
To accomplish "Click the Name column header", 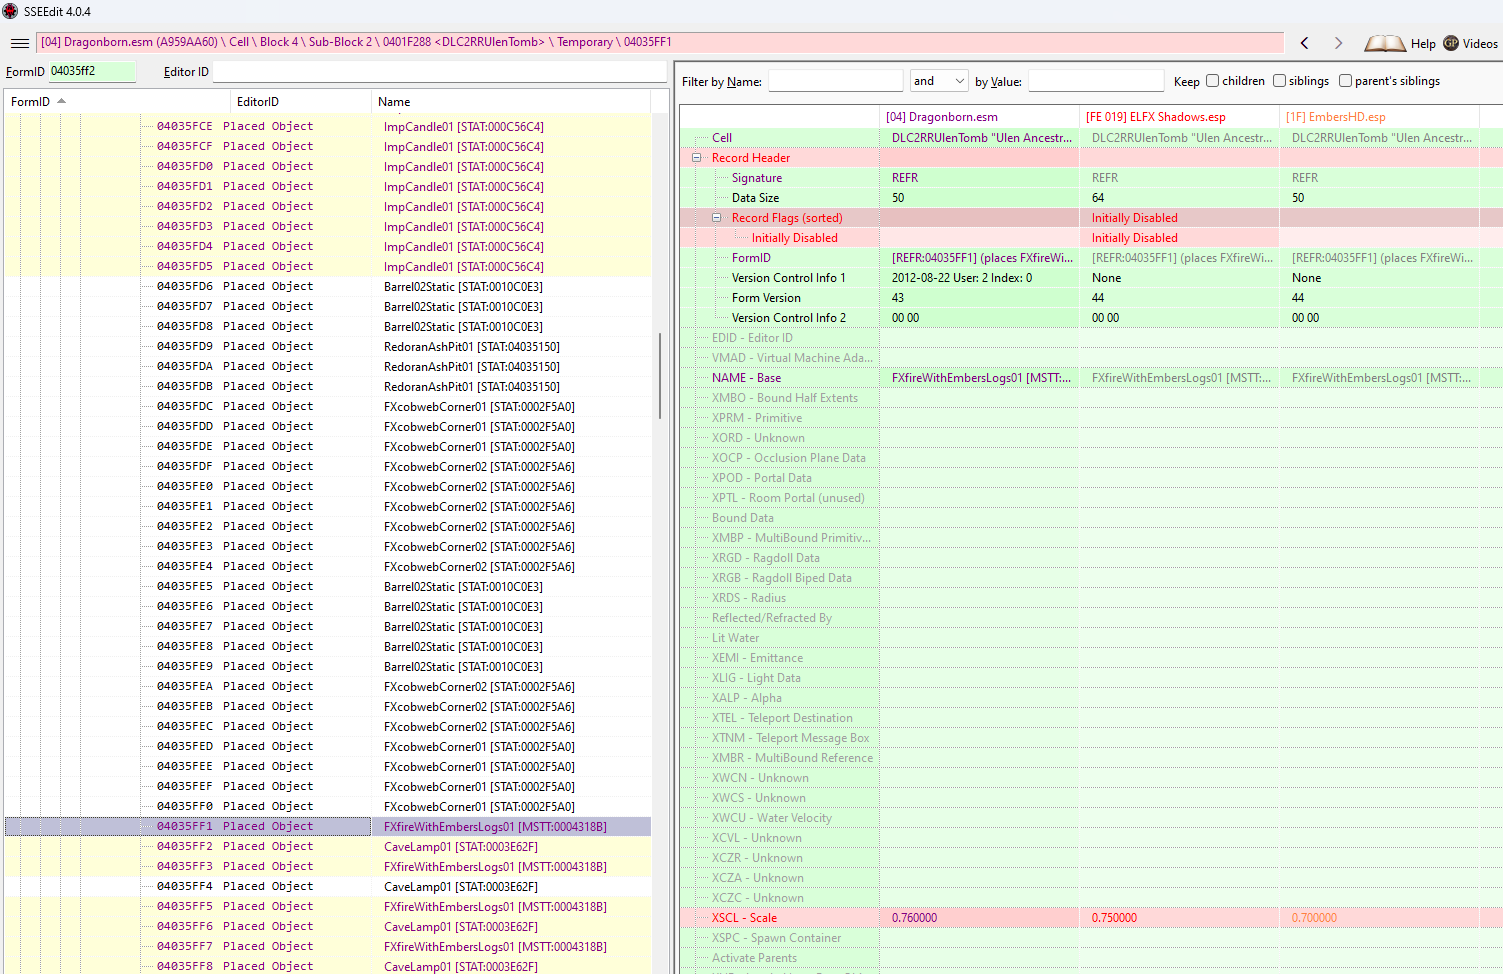I will click(x=394, y=102).
